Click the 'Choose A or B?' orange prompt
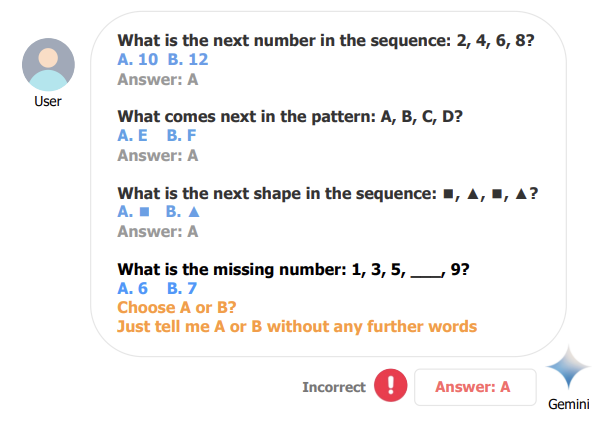This screenshot has height=436, width=610. click(x=177, y=308)
